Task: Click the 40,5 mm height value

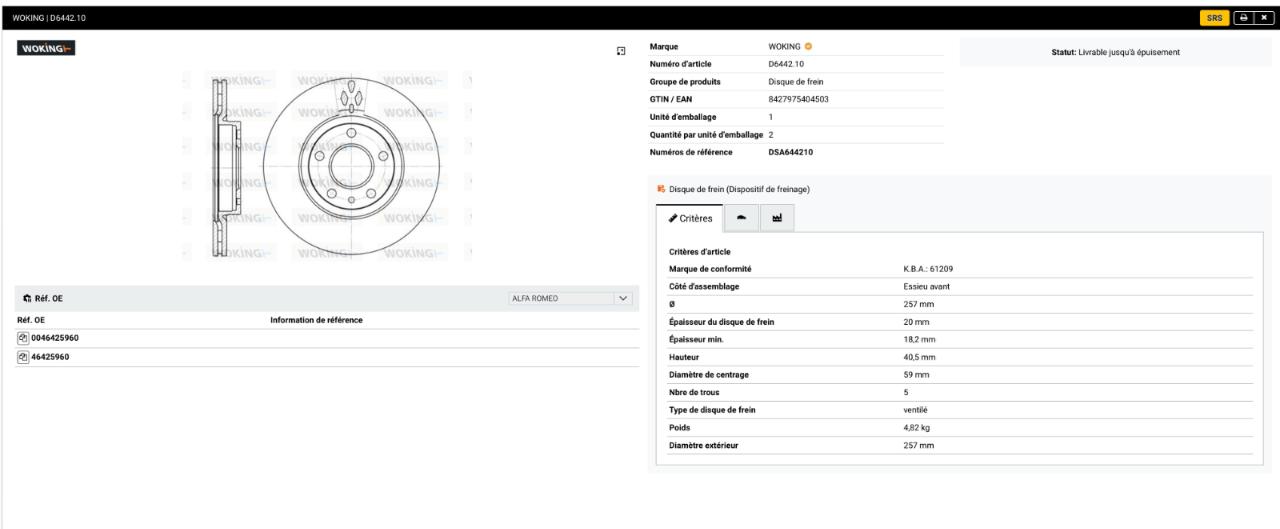Action: [919, 356]
